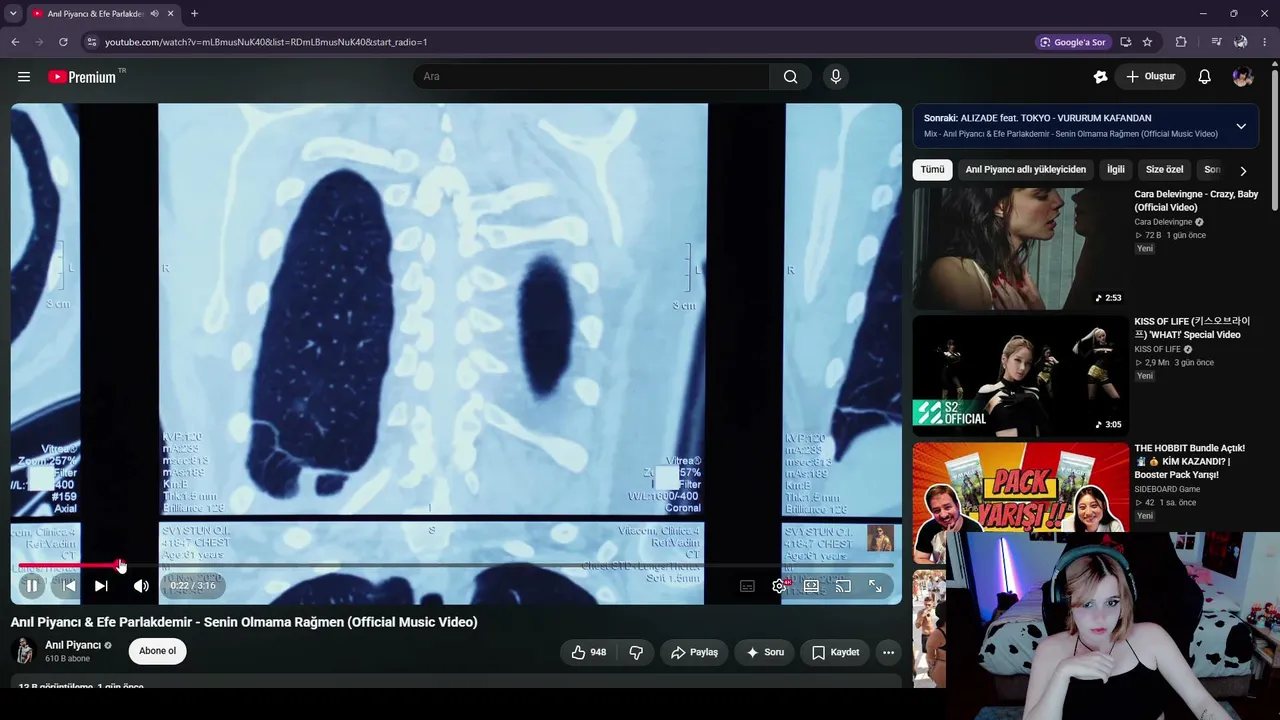Open the notifications bell

click(1205, 77)
